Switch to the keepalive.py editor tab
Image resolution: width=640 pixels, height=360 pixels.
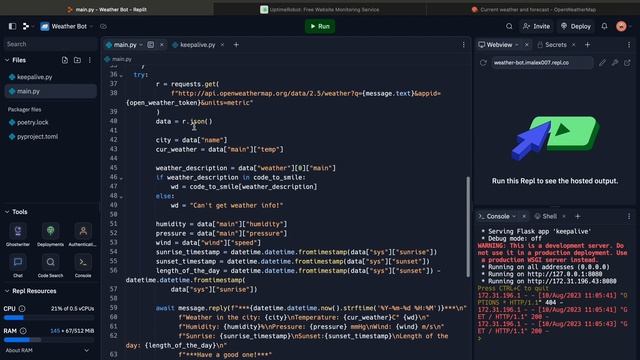click(194, 44)
